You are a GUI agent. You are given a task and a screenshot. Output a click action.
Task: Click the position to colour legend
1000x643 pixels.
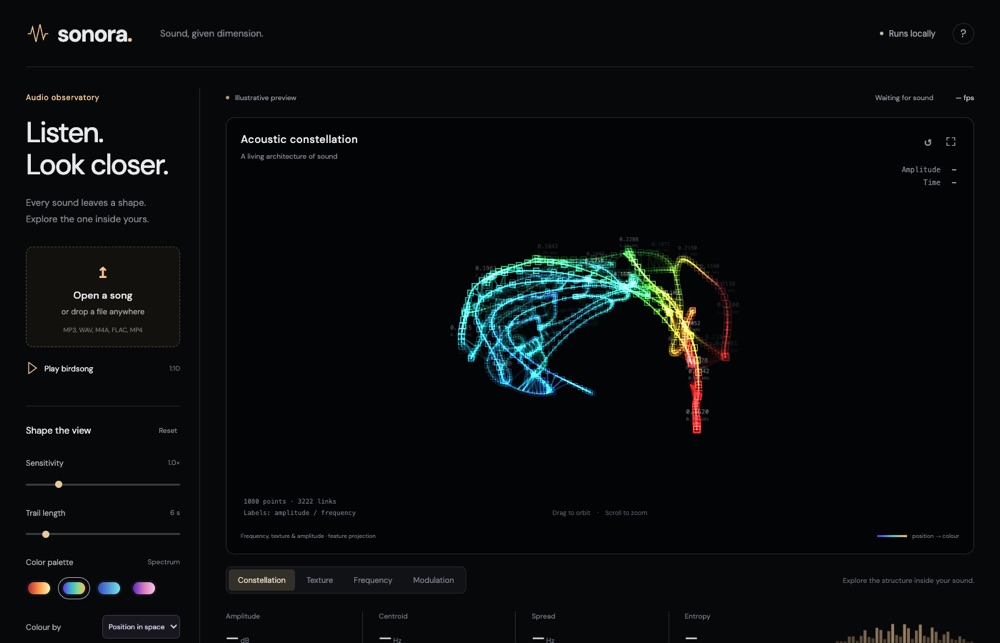(918, 536)
